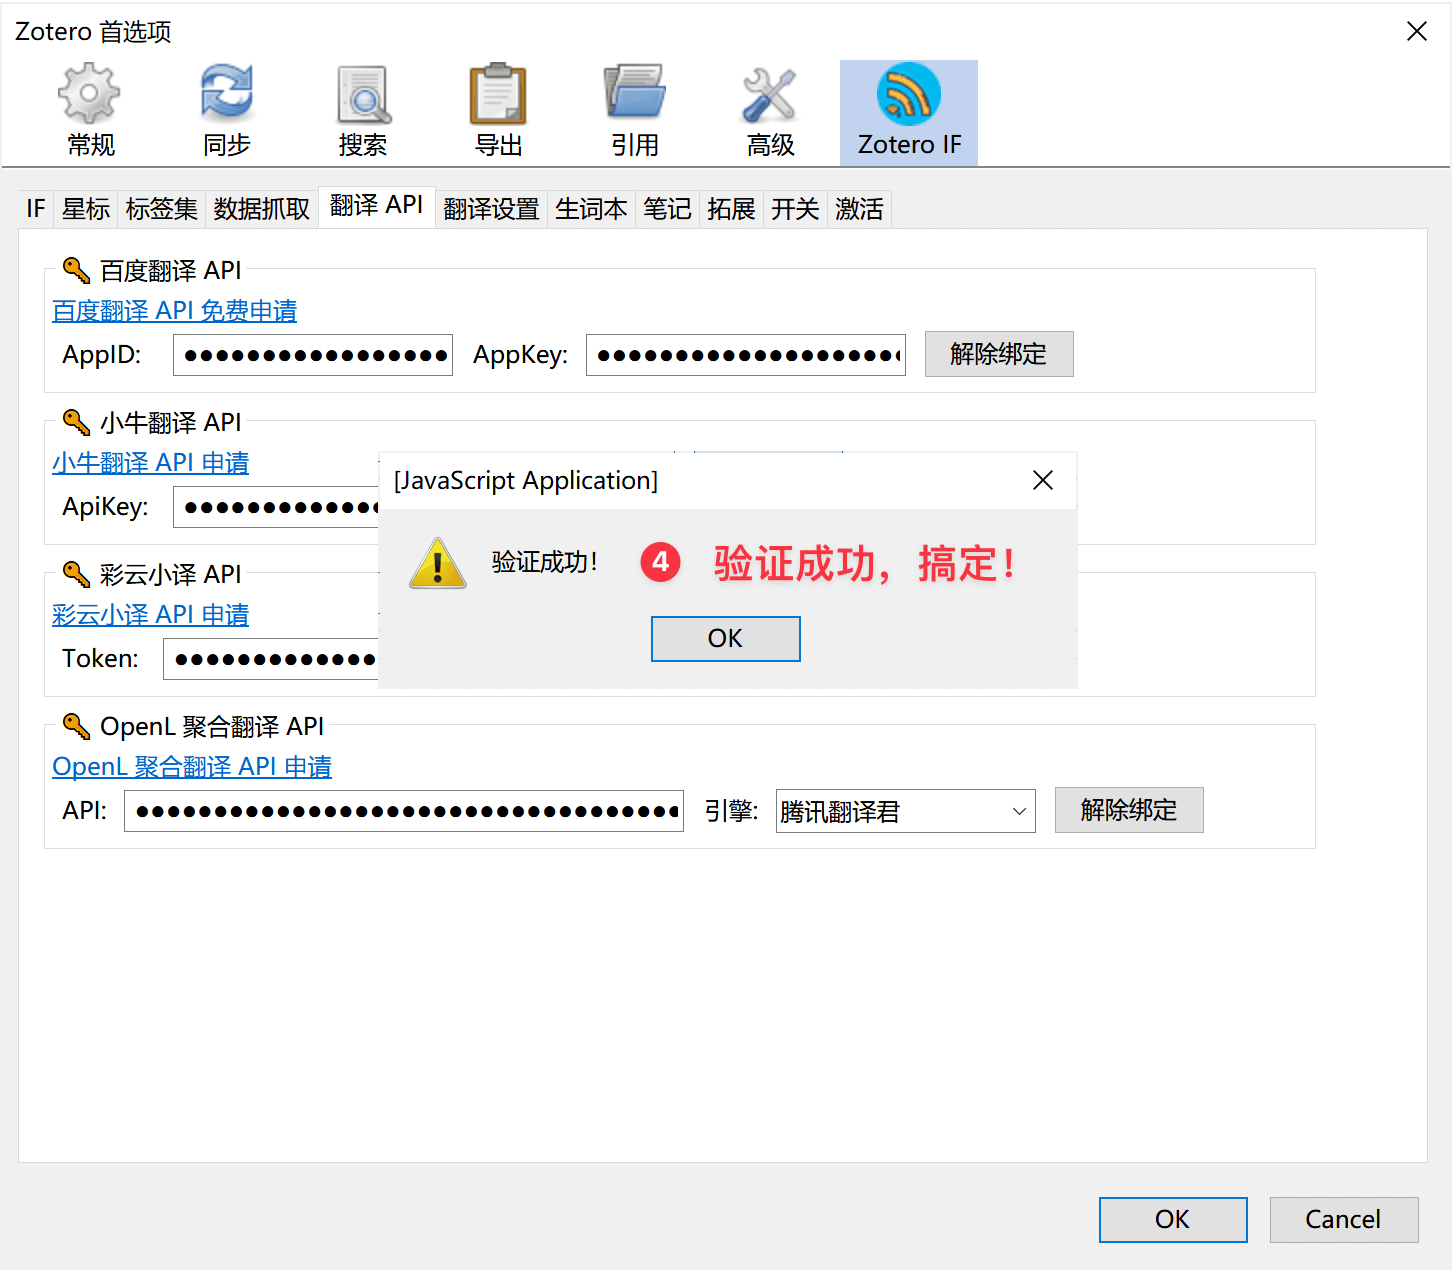Switch to the 数据抓取 tab
This screenshot has height=1271, width=1452.
(262, 209)
